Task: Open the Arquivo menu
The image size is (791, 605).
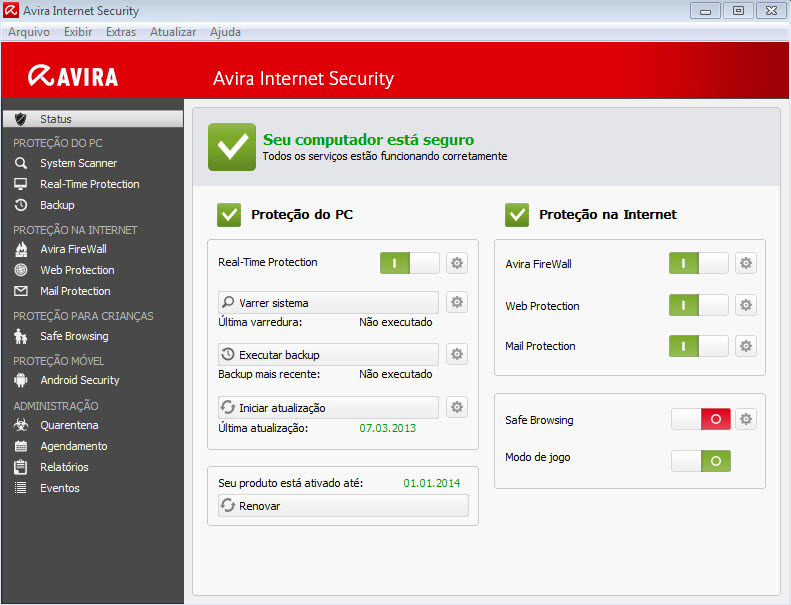Action: [29, 32]
